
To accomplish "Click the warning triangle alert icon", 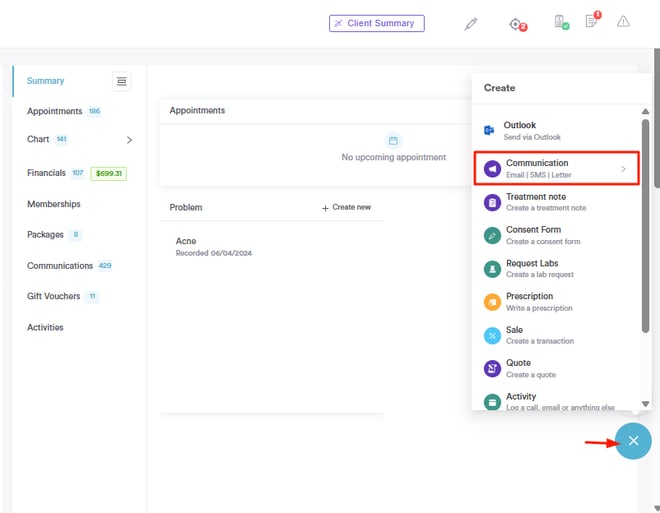I will tap(623, 21).
